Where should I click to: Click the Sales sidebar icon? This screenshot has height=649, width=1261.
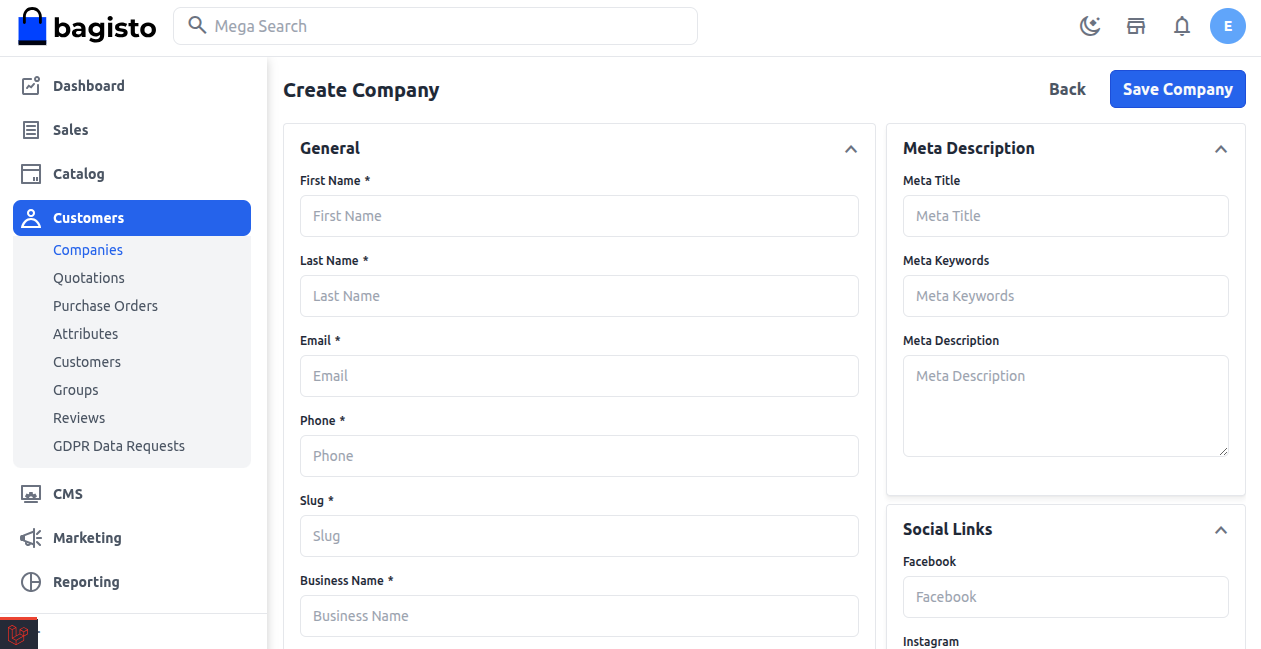(x=31, y=130)
